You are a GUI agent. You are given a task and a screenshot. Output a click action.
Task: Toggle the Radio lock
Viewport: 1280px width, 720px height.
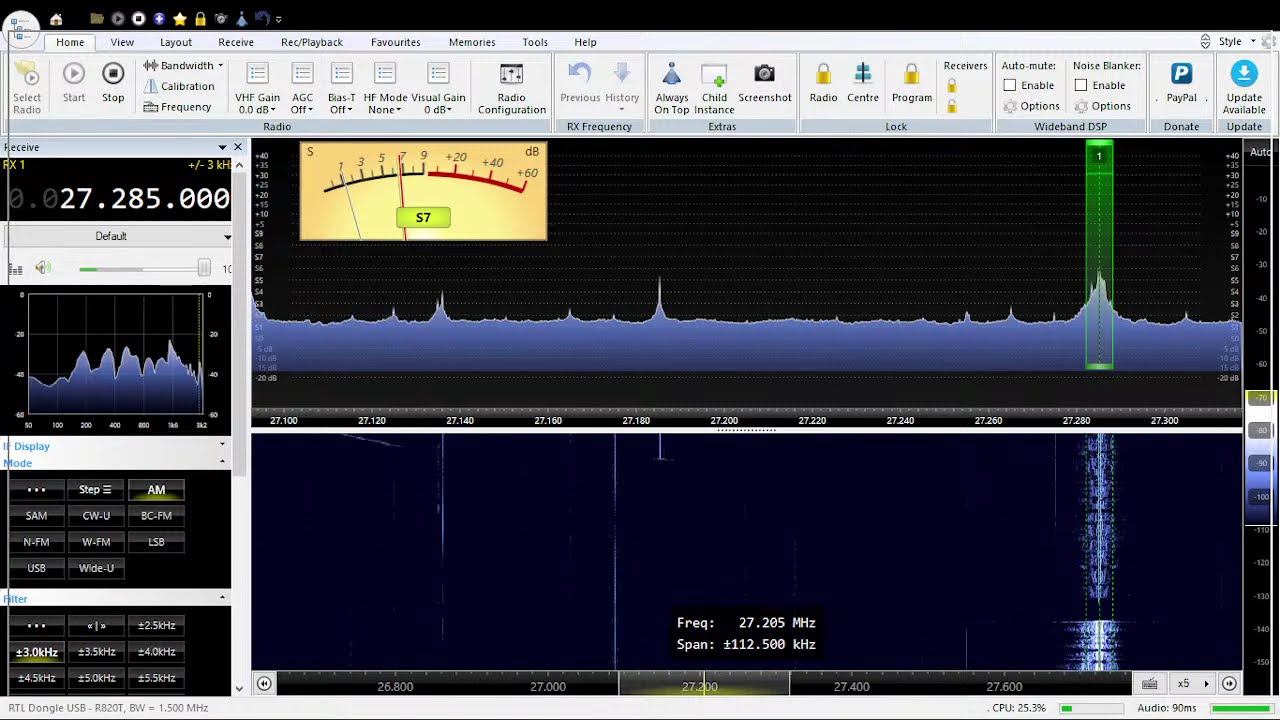(x=823, y=84)
